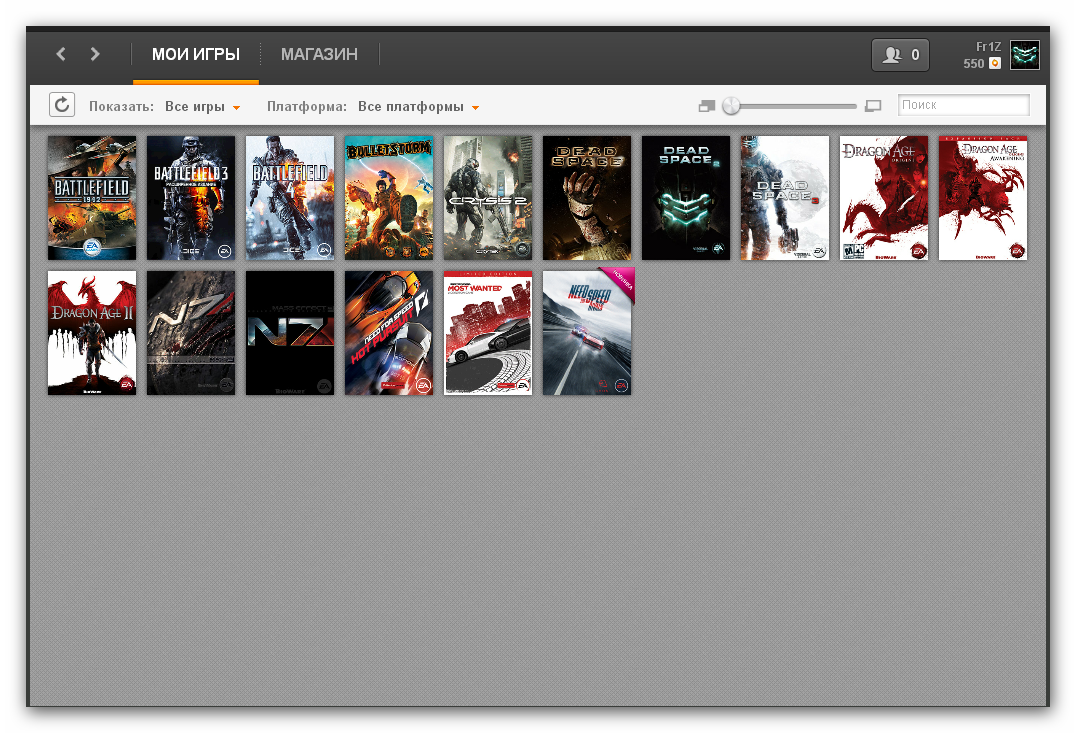The height and width of the screenshot is (733, 1076).
Task: Switch to the МАГАЗИН tab
Action: coord(319,54)
